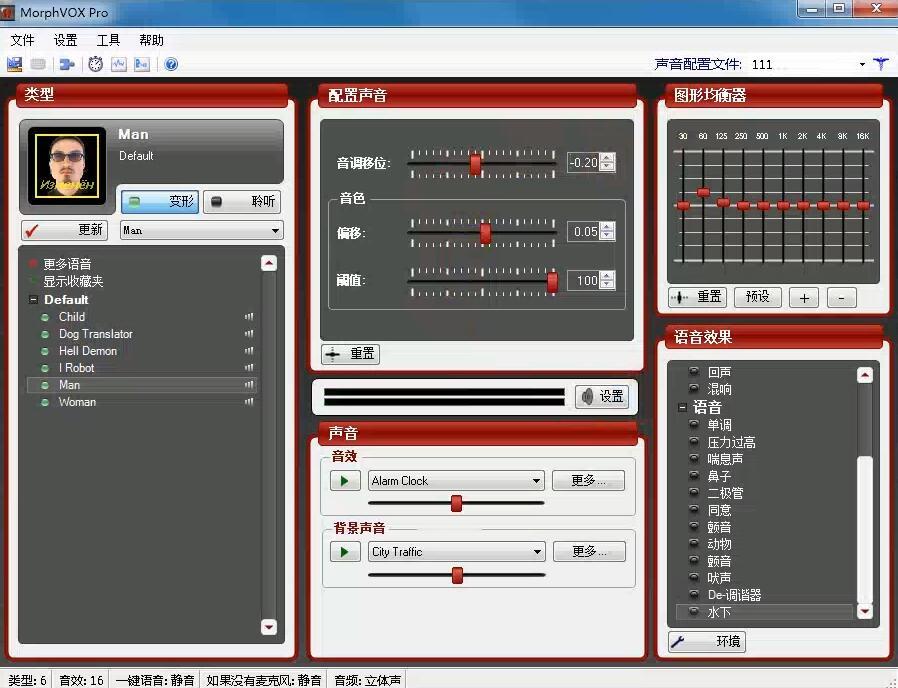
Task: Toggle the 聆听 listen button
Action: pyautogui.click(x=242, y=202)
